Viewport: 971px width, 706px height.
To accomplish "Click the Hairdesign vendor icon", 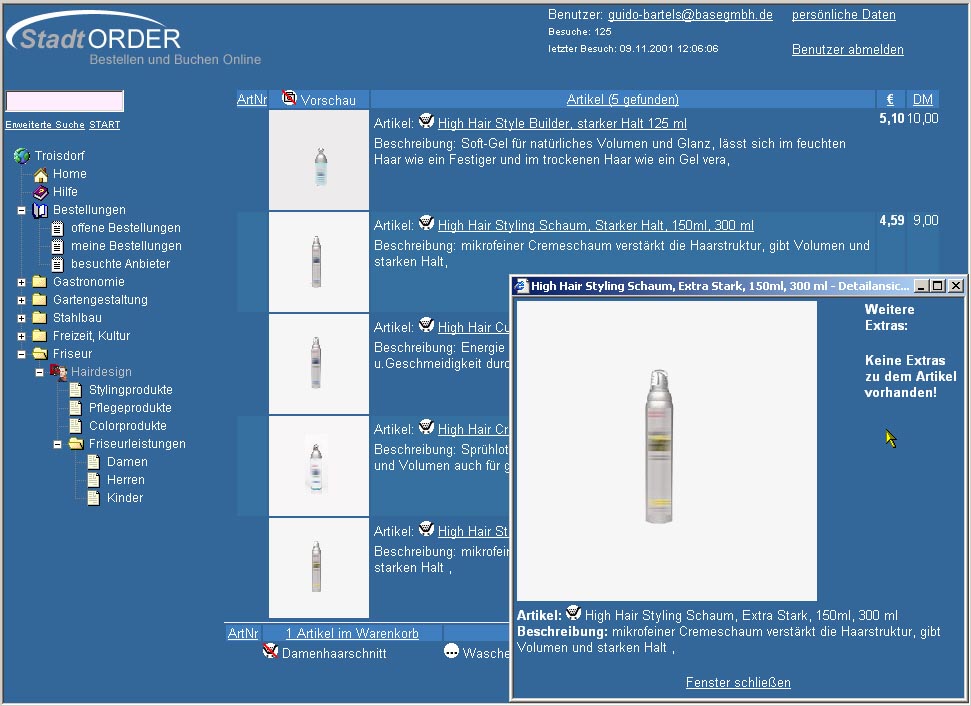I will (58, 372).
